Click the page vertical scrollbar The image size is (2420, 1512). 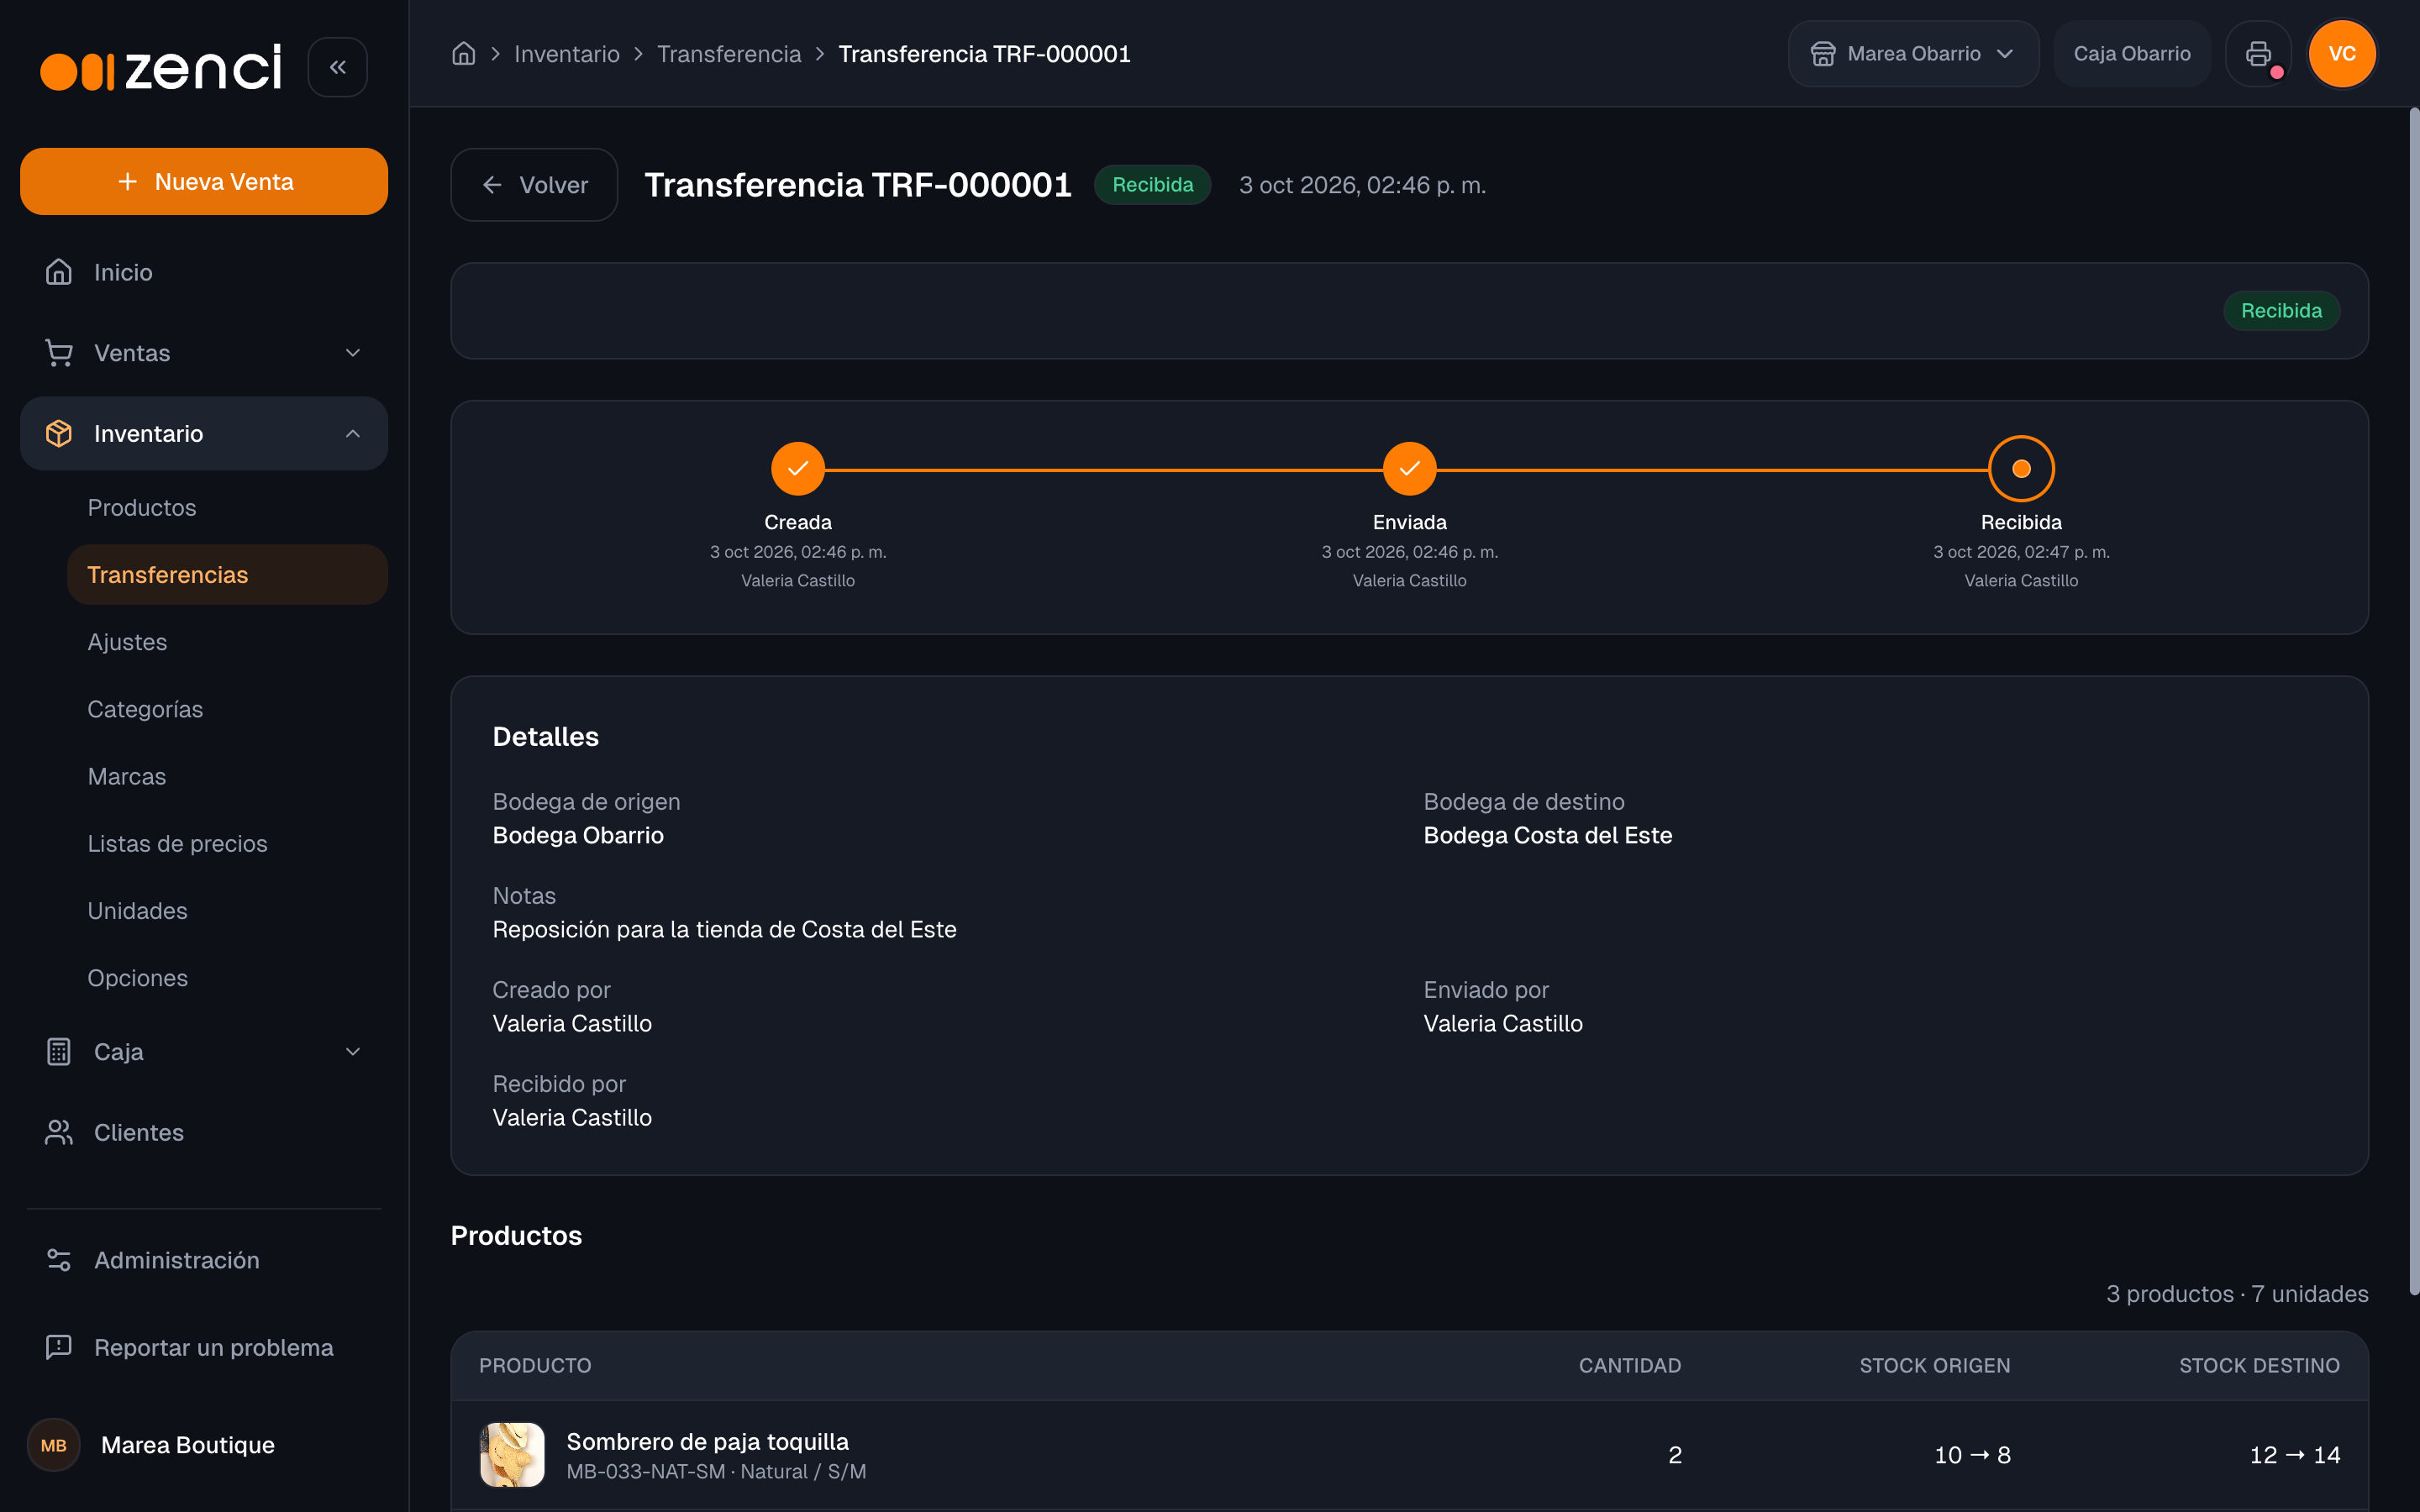pos(2413,700)
